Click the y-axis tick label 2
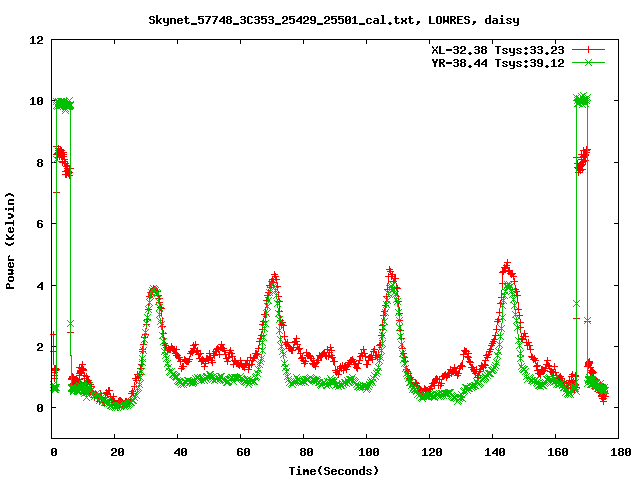This screenshot has width=640, height=480. [x=40, y=347]
